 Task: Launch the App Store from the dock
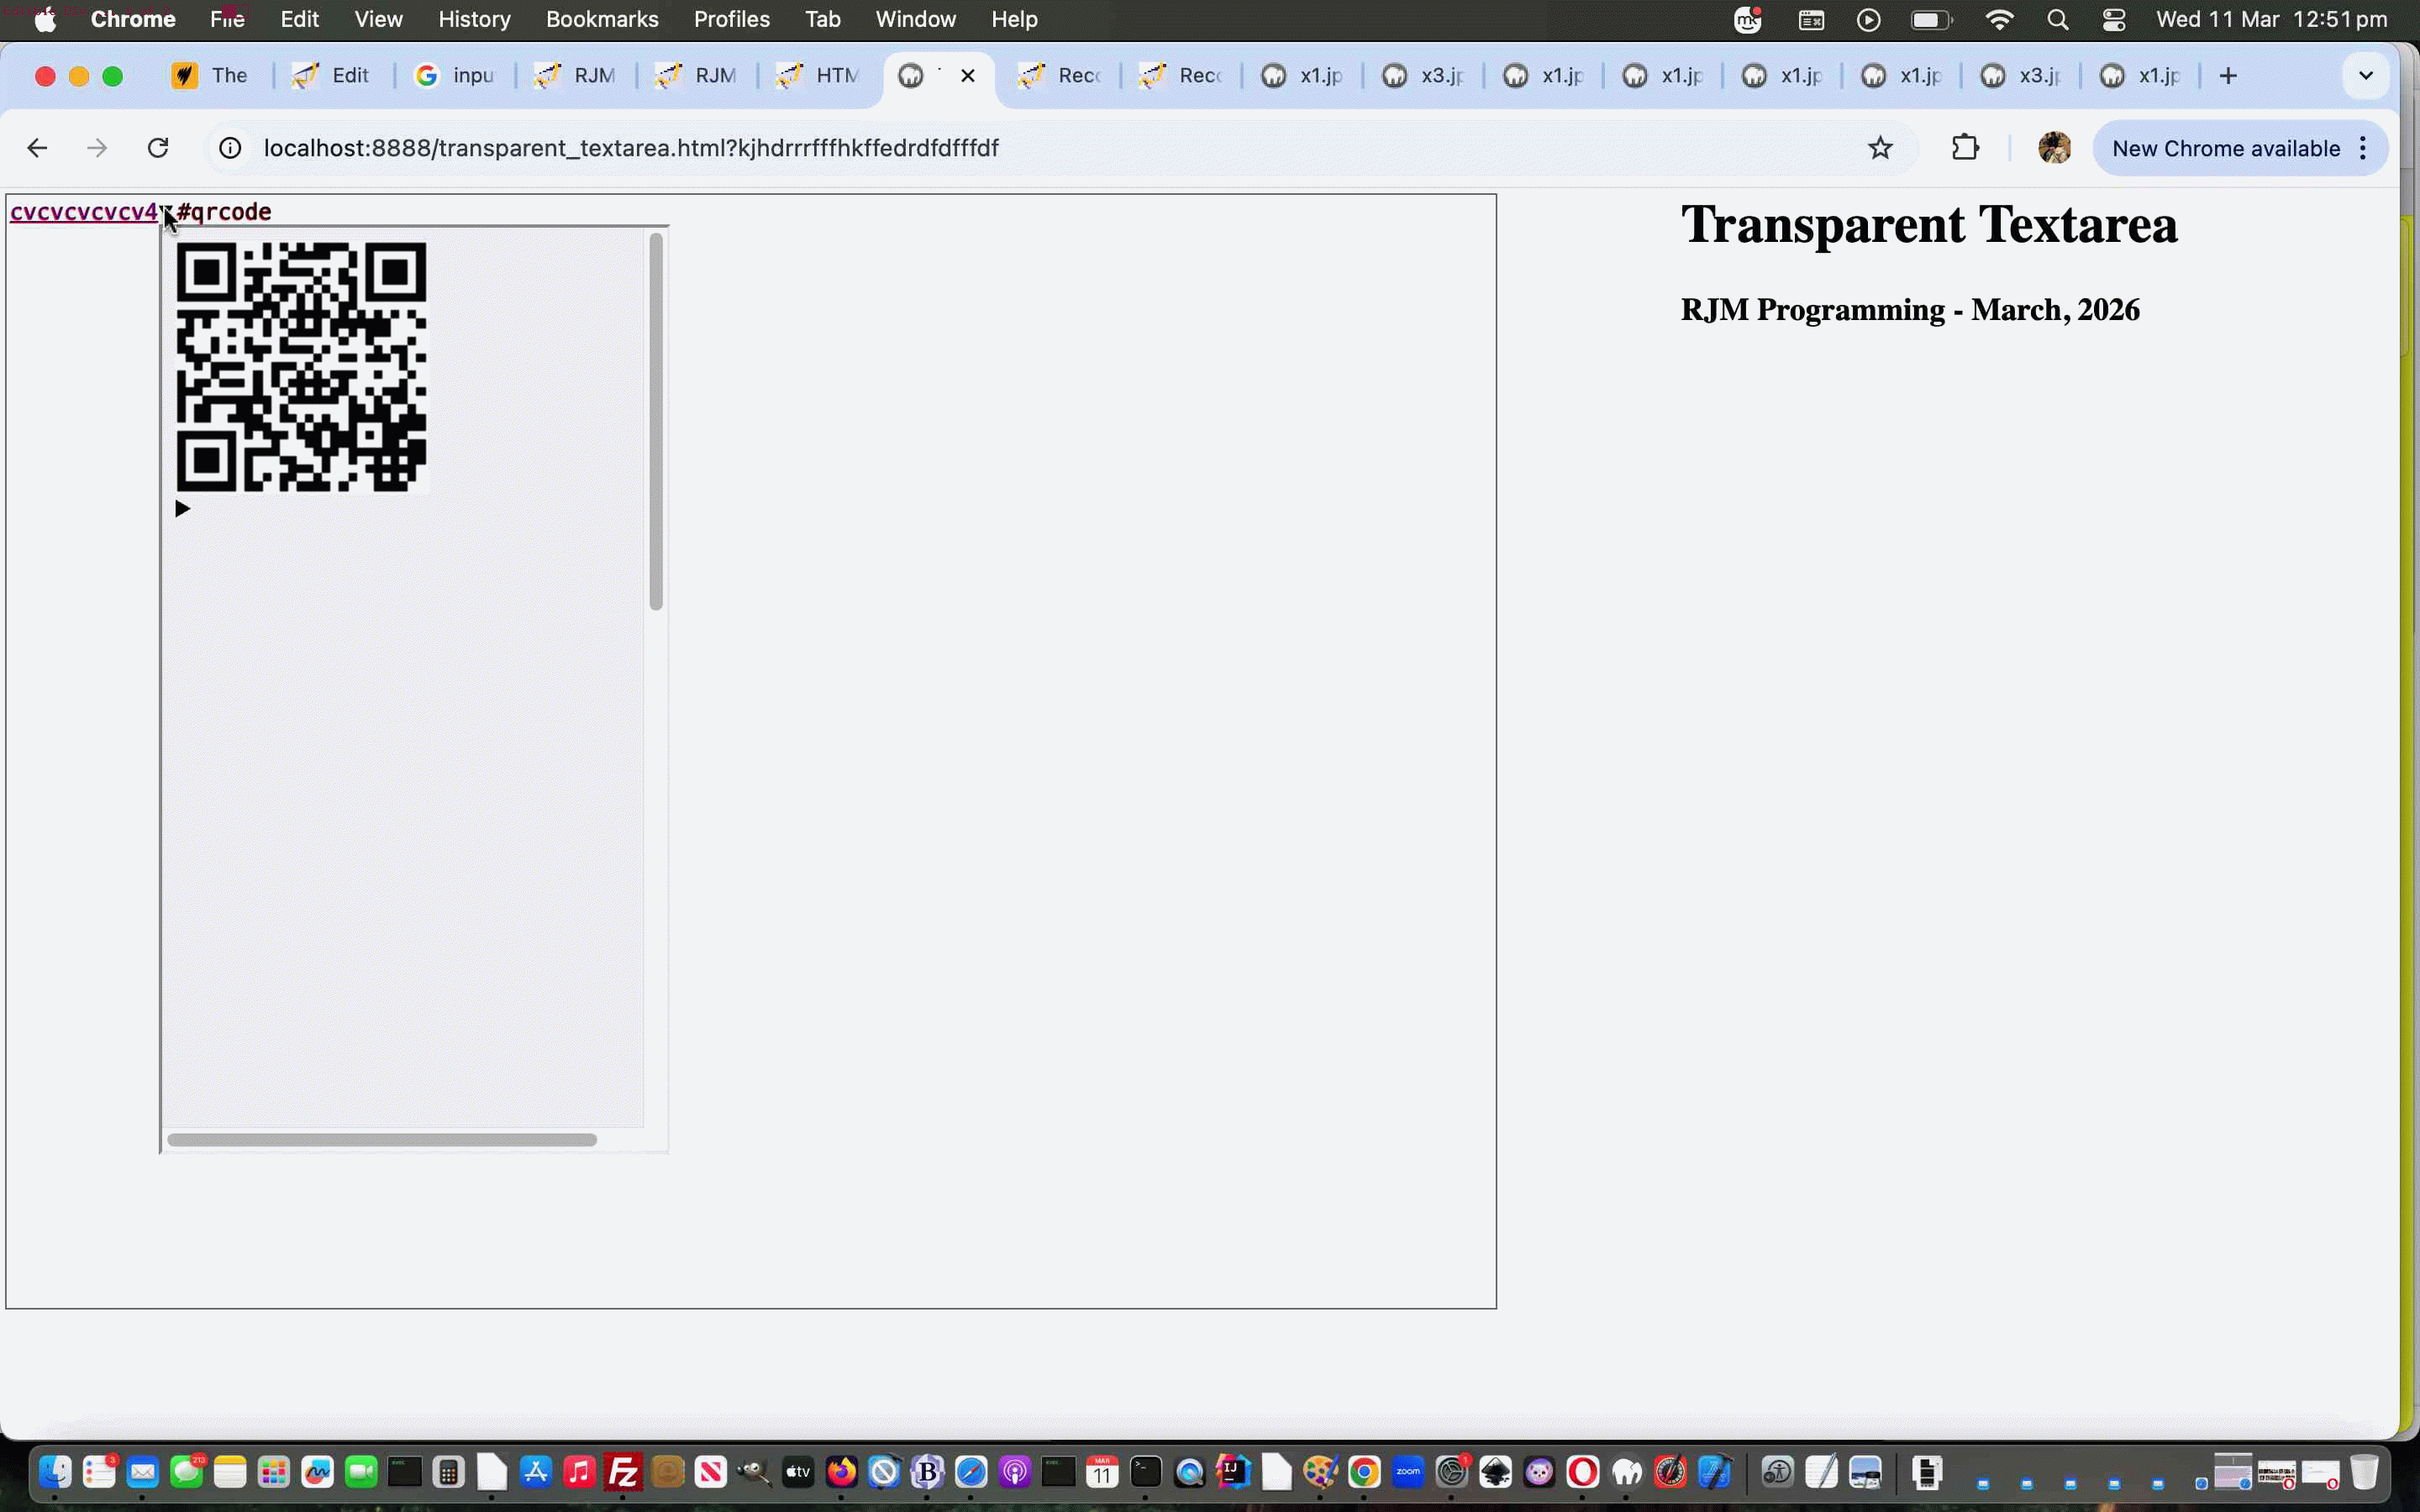(536, 1471)
